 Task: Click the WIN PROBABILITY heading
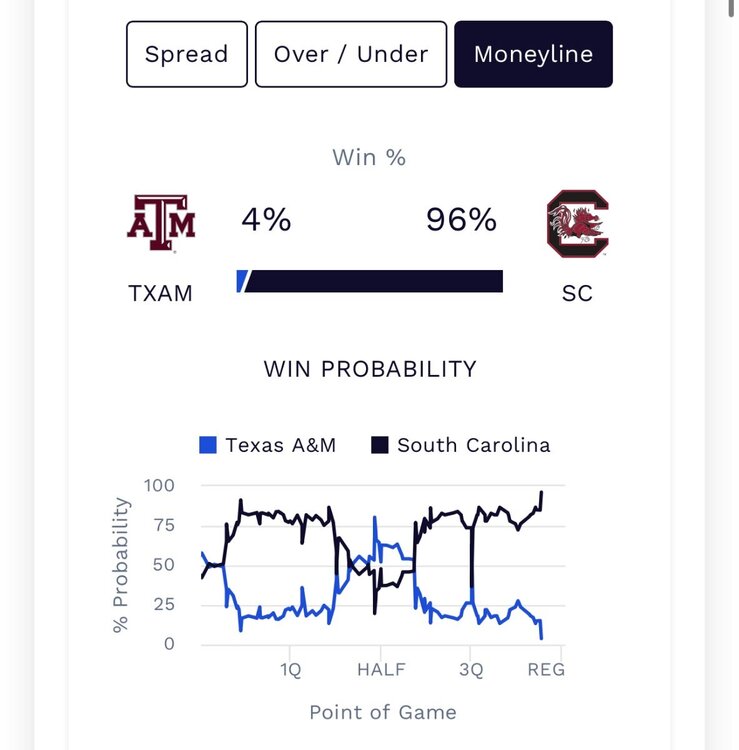[x=370, y=369]
